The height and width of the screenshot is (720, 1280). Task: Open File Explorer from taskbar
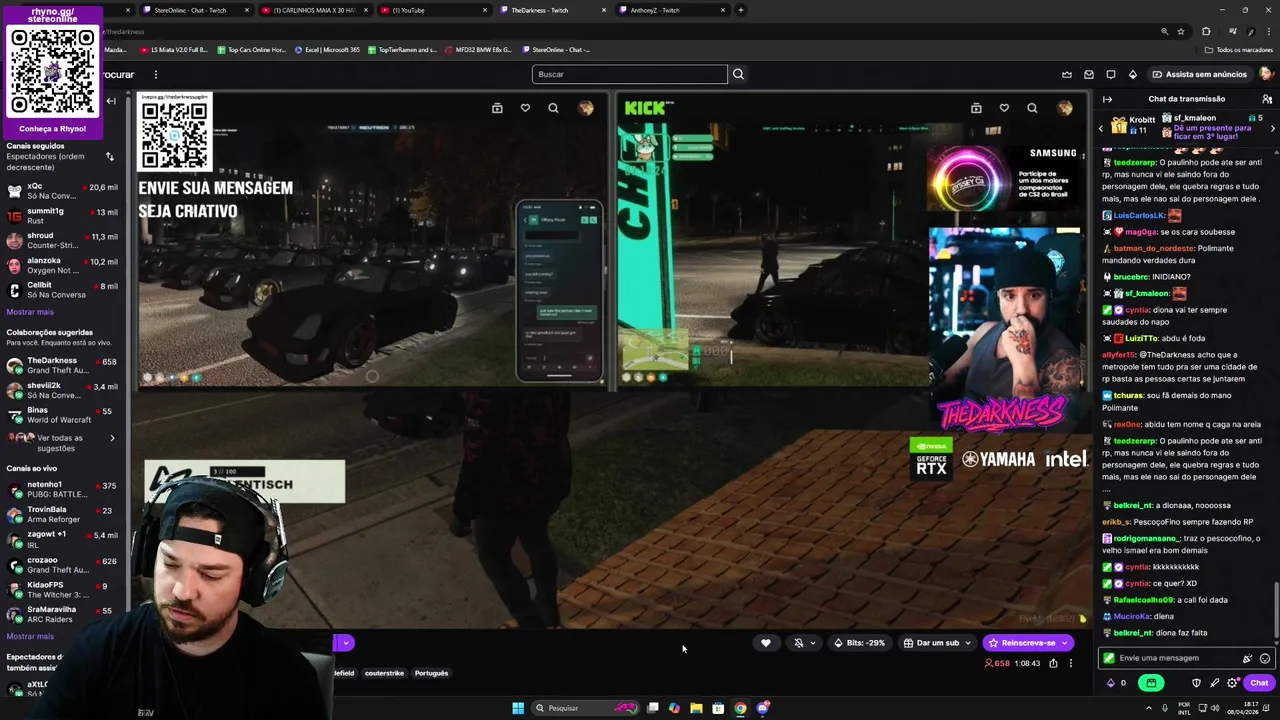tap(696, 708)
